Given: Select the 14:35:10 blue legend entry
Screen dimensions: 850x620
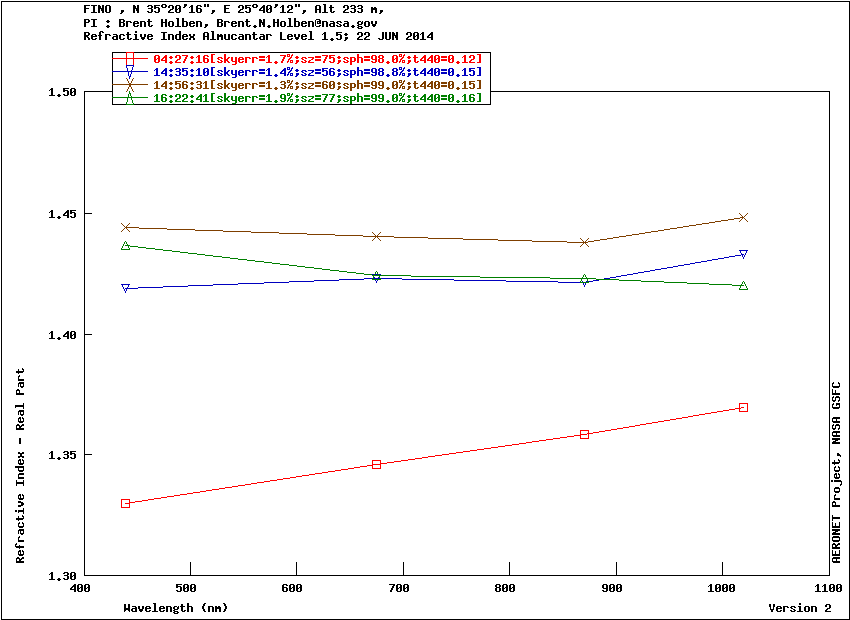Looking at the screenshot, I should [x=317, y=72].
